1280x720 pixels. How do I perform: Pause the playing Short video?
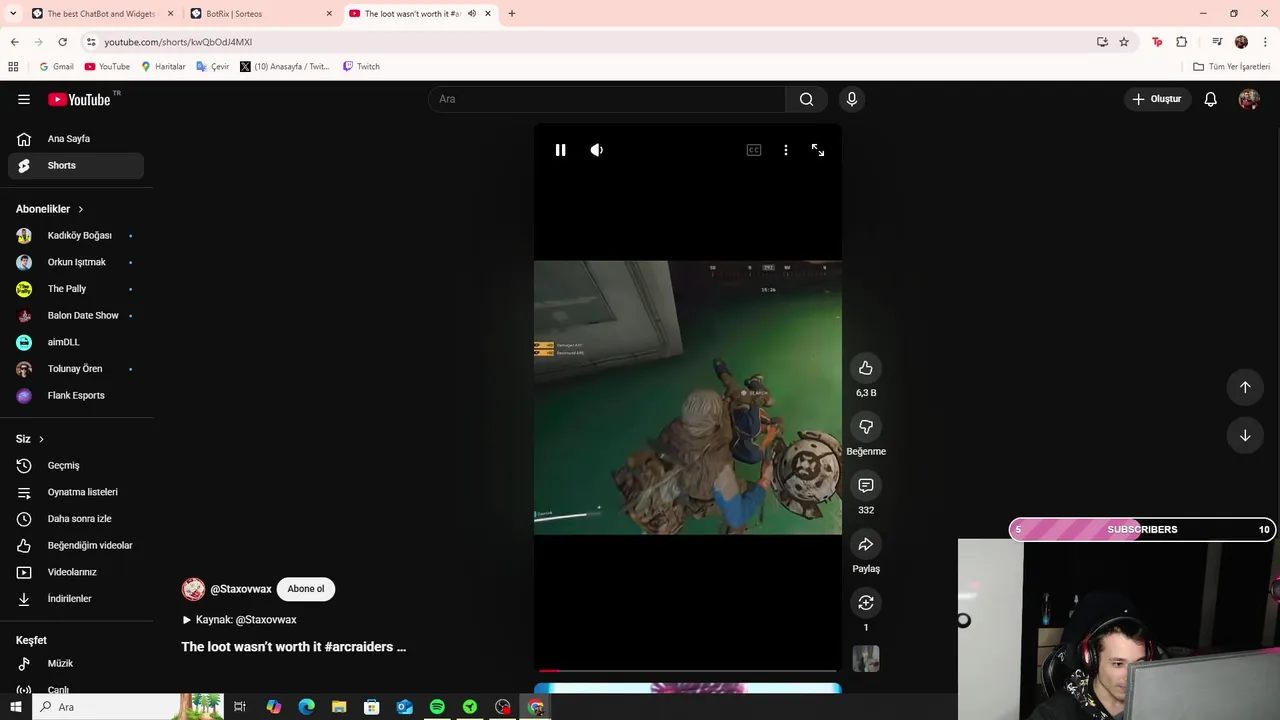(x=560, y=150)
